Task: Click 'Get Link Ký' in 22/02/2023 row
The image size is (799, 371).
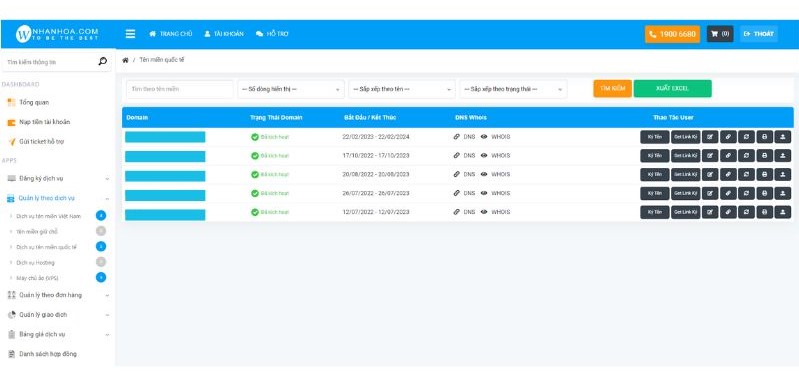Action: [685, 137]
